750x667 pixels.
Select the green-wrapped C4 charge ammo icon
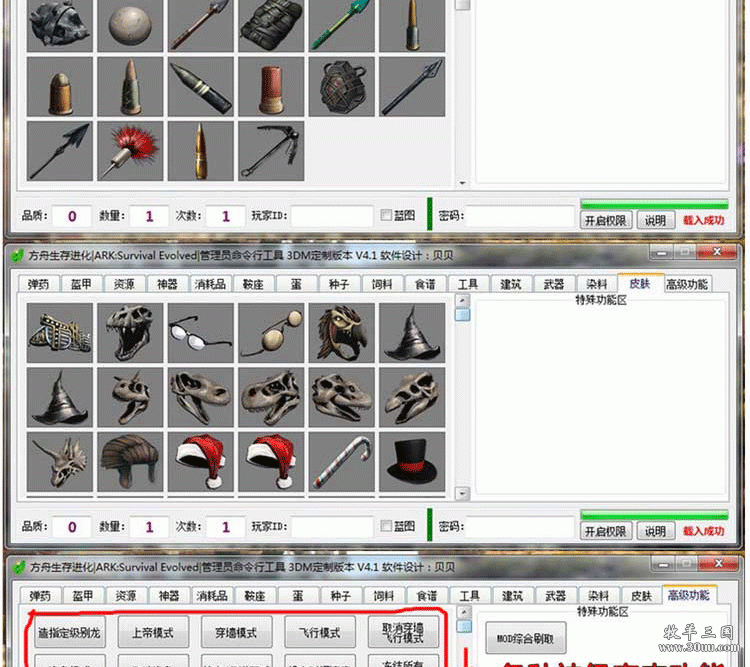coord(271,25)
